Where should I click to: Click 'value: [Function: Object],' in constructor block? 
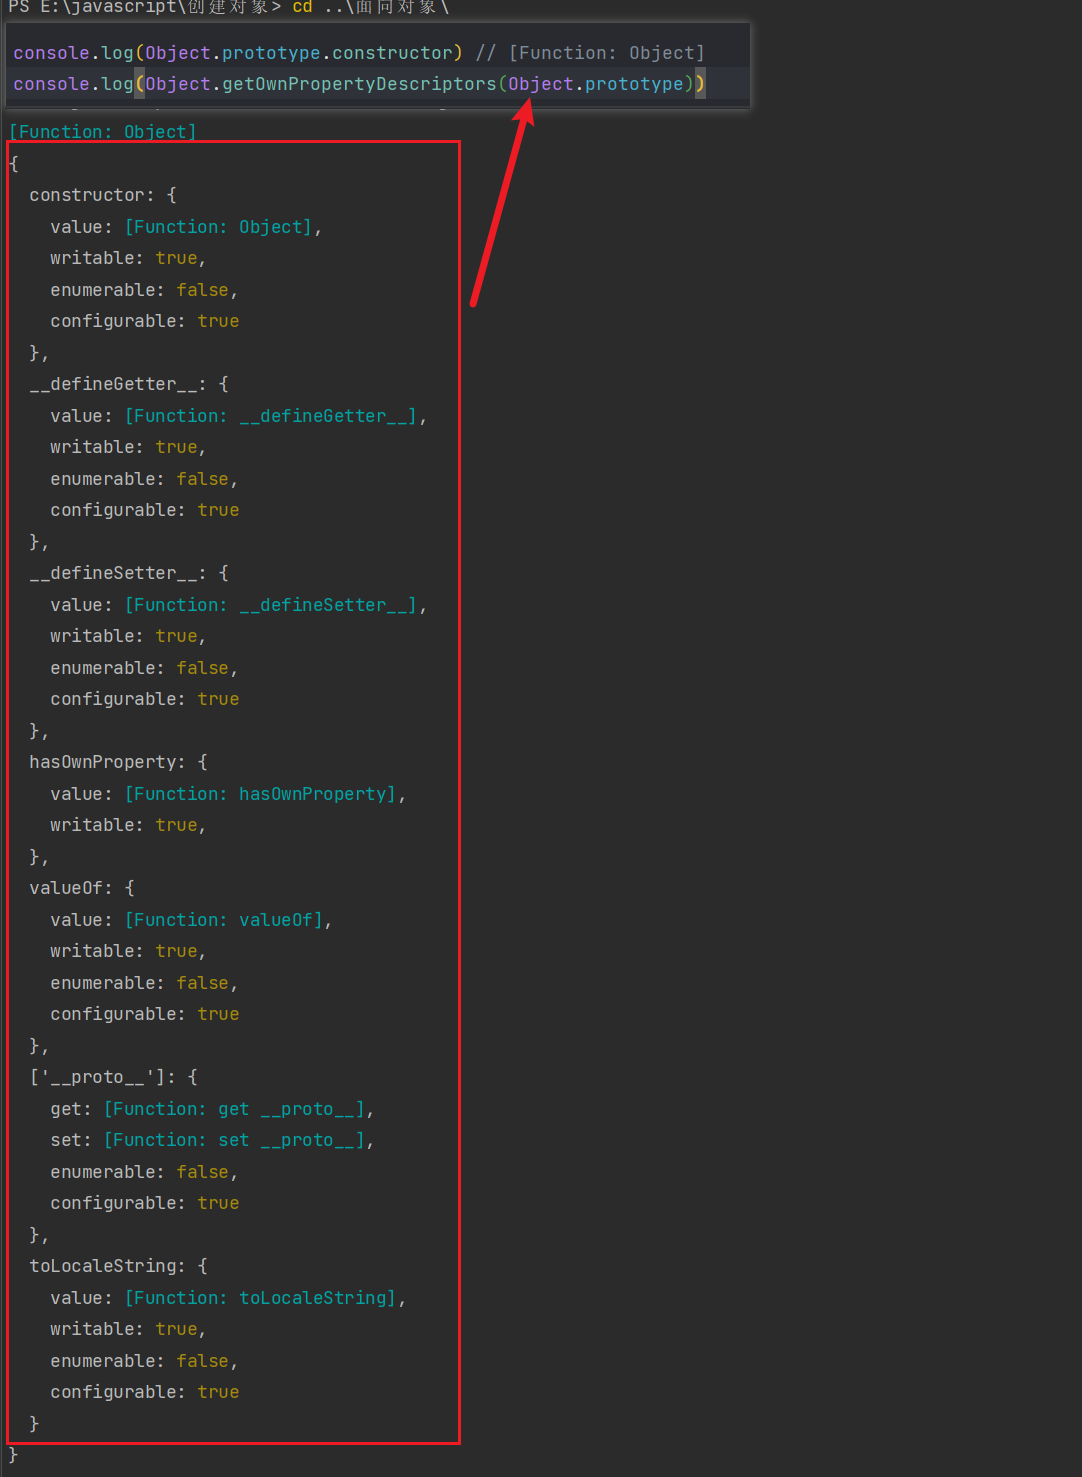click(x=186, y=227)
